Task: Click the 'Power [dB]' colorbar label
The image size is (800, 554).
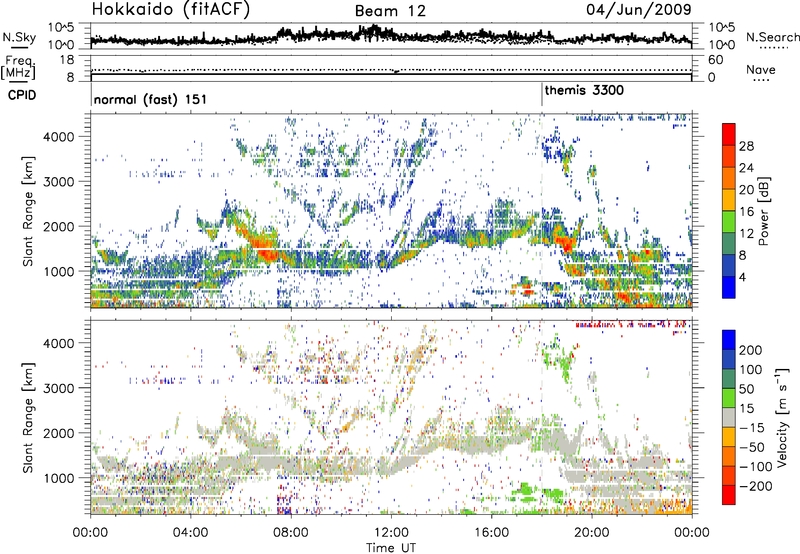Action: (764, 211)
